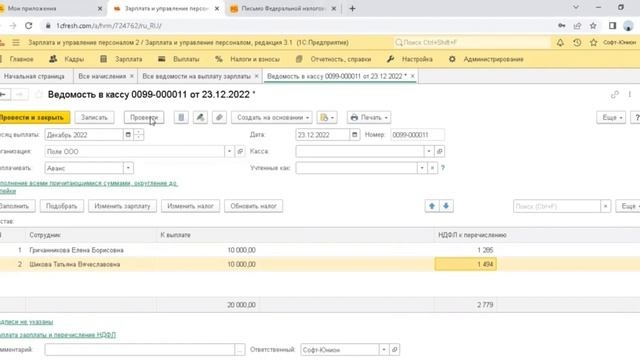
Task: Open the help question mark button
Action: pyautogui.click(x=636, y=118)
